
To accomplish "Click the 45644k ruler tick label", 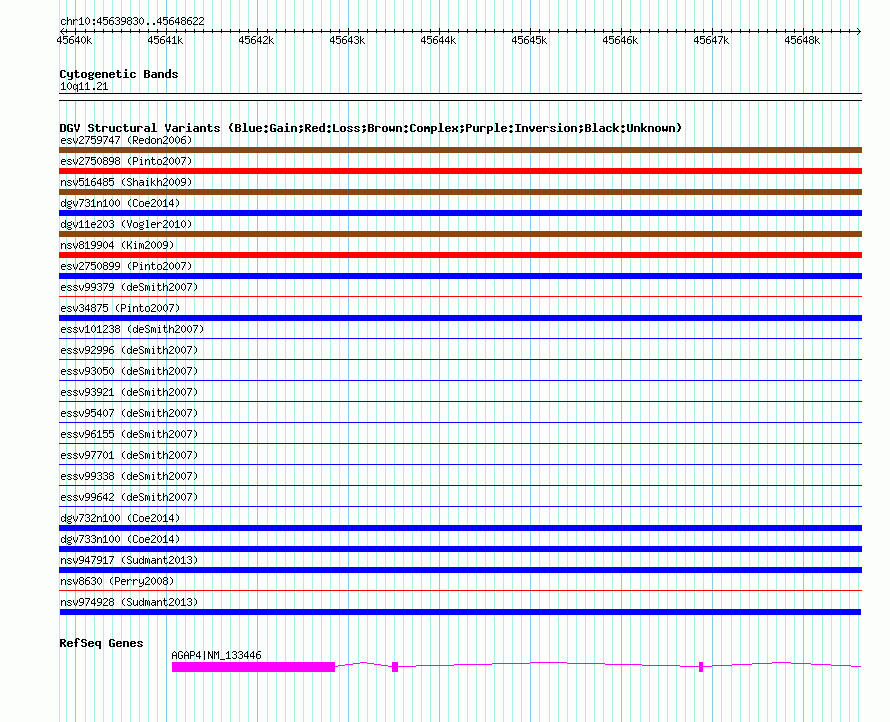I will 438,40.
